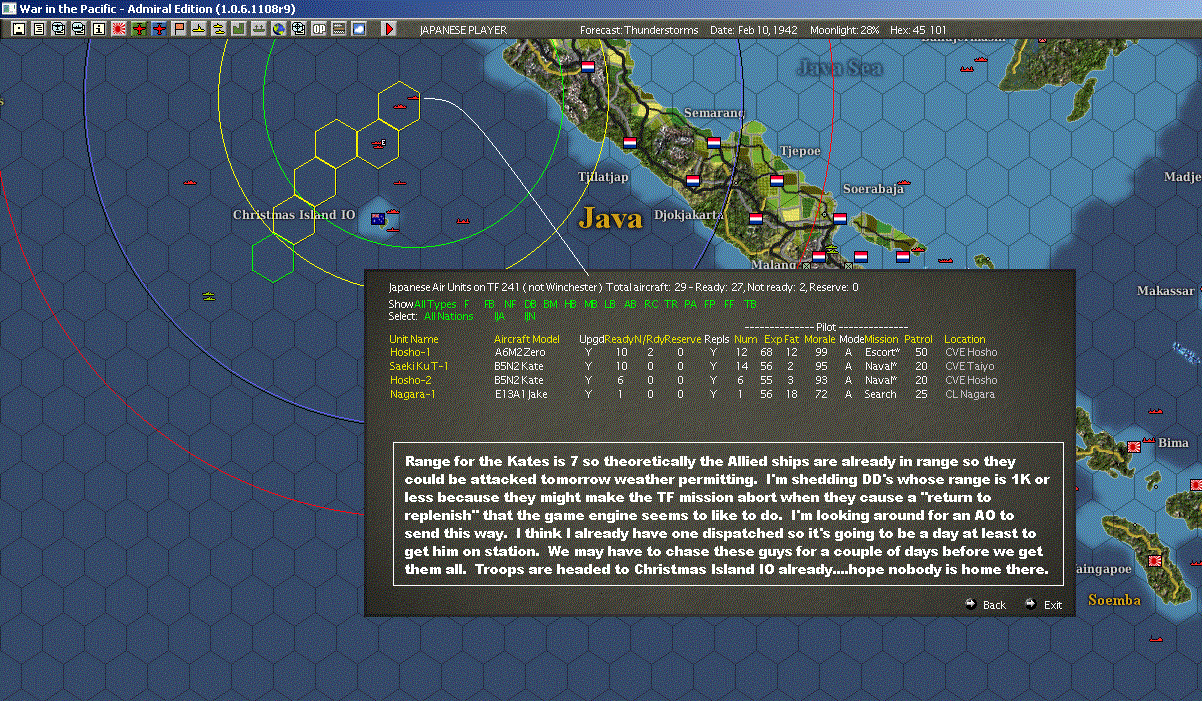The width and height of the screenshot is (1202, 701).
Task: Select Christmas Island IO base flag icon
Action: coord(378,219)
